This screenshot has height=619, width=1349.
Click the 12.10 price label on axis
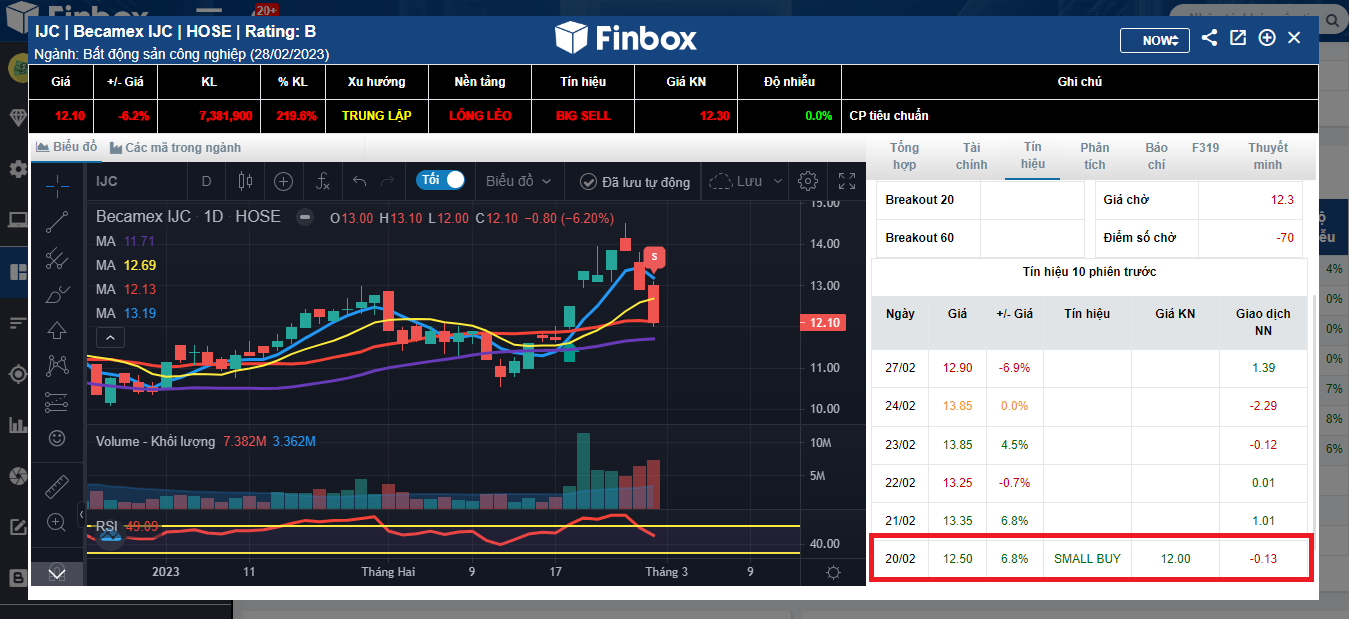tap(823, 323)
